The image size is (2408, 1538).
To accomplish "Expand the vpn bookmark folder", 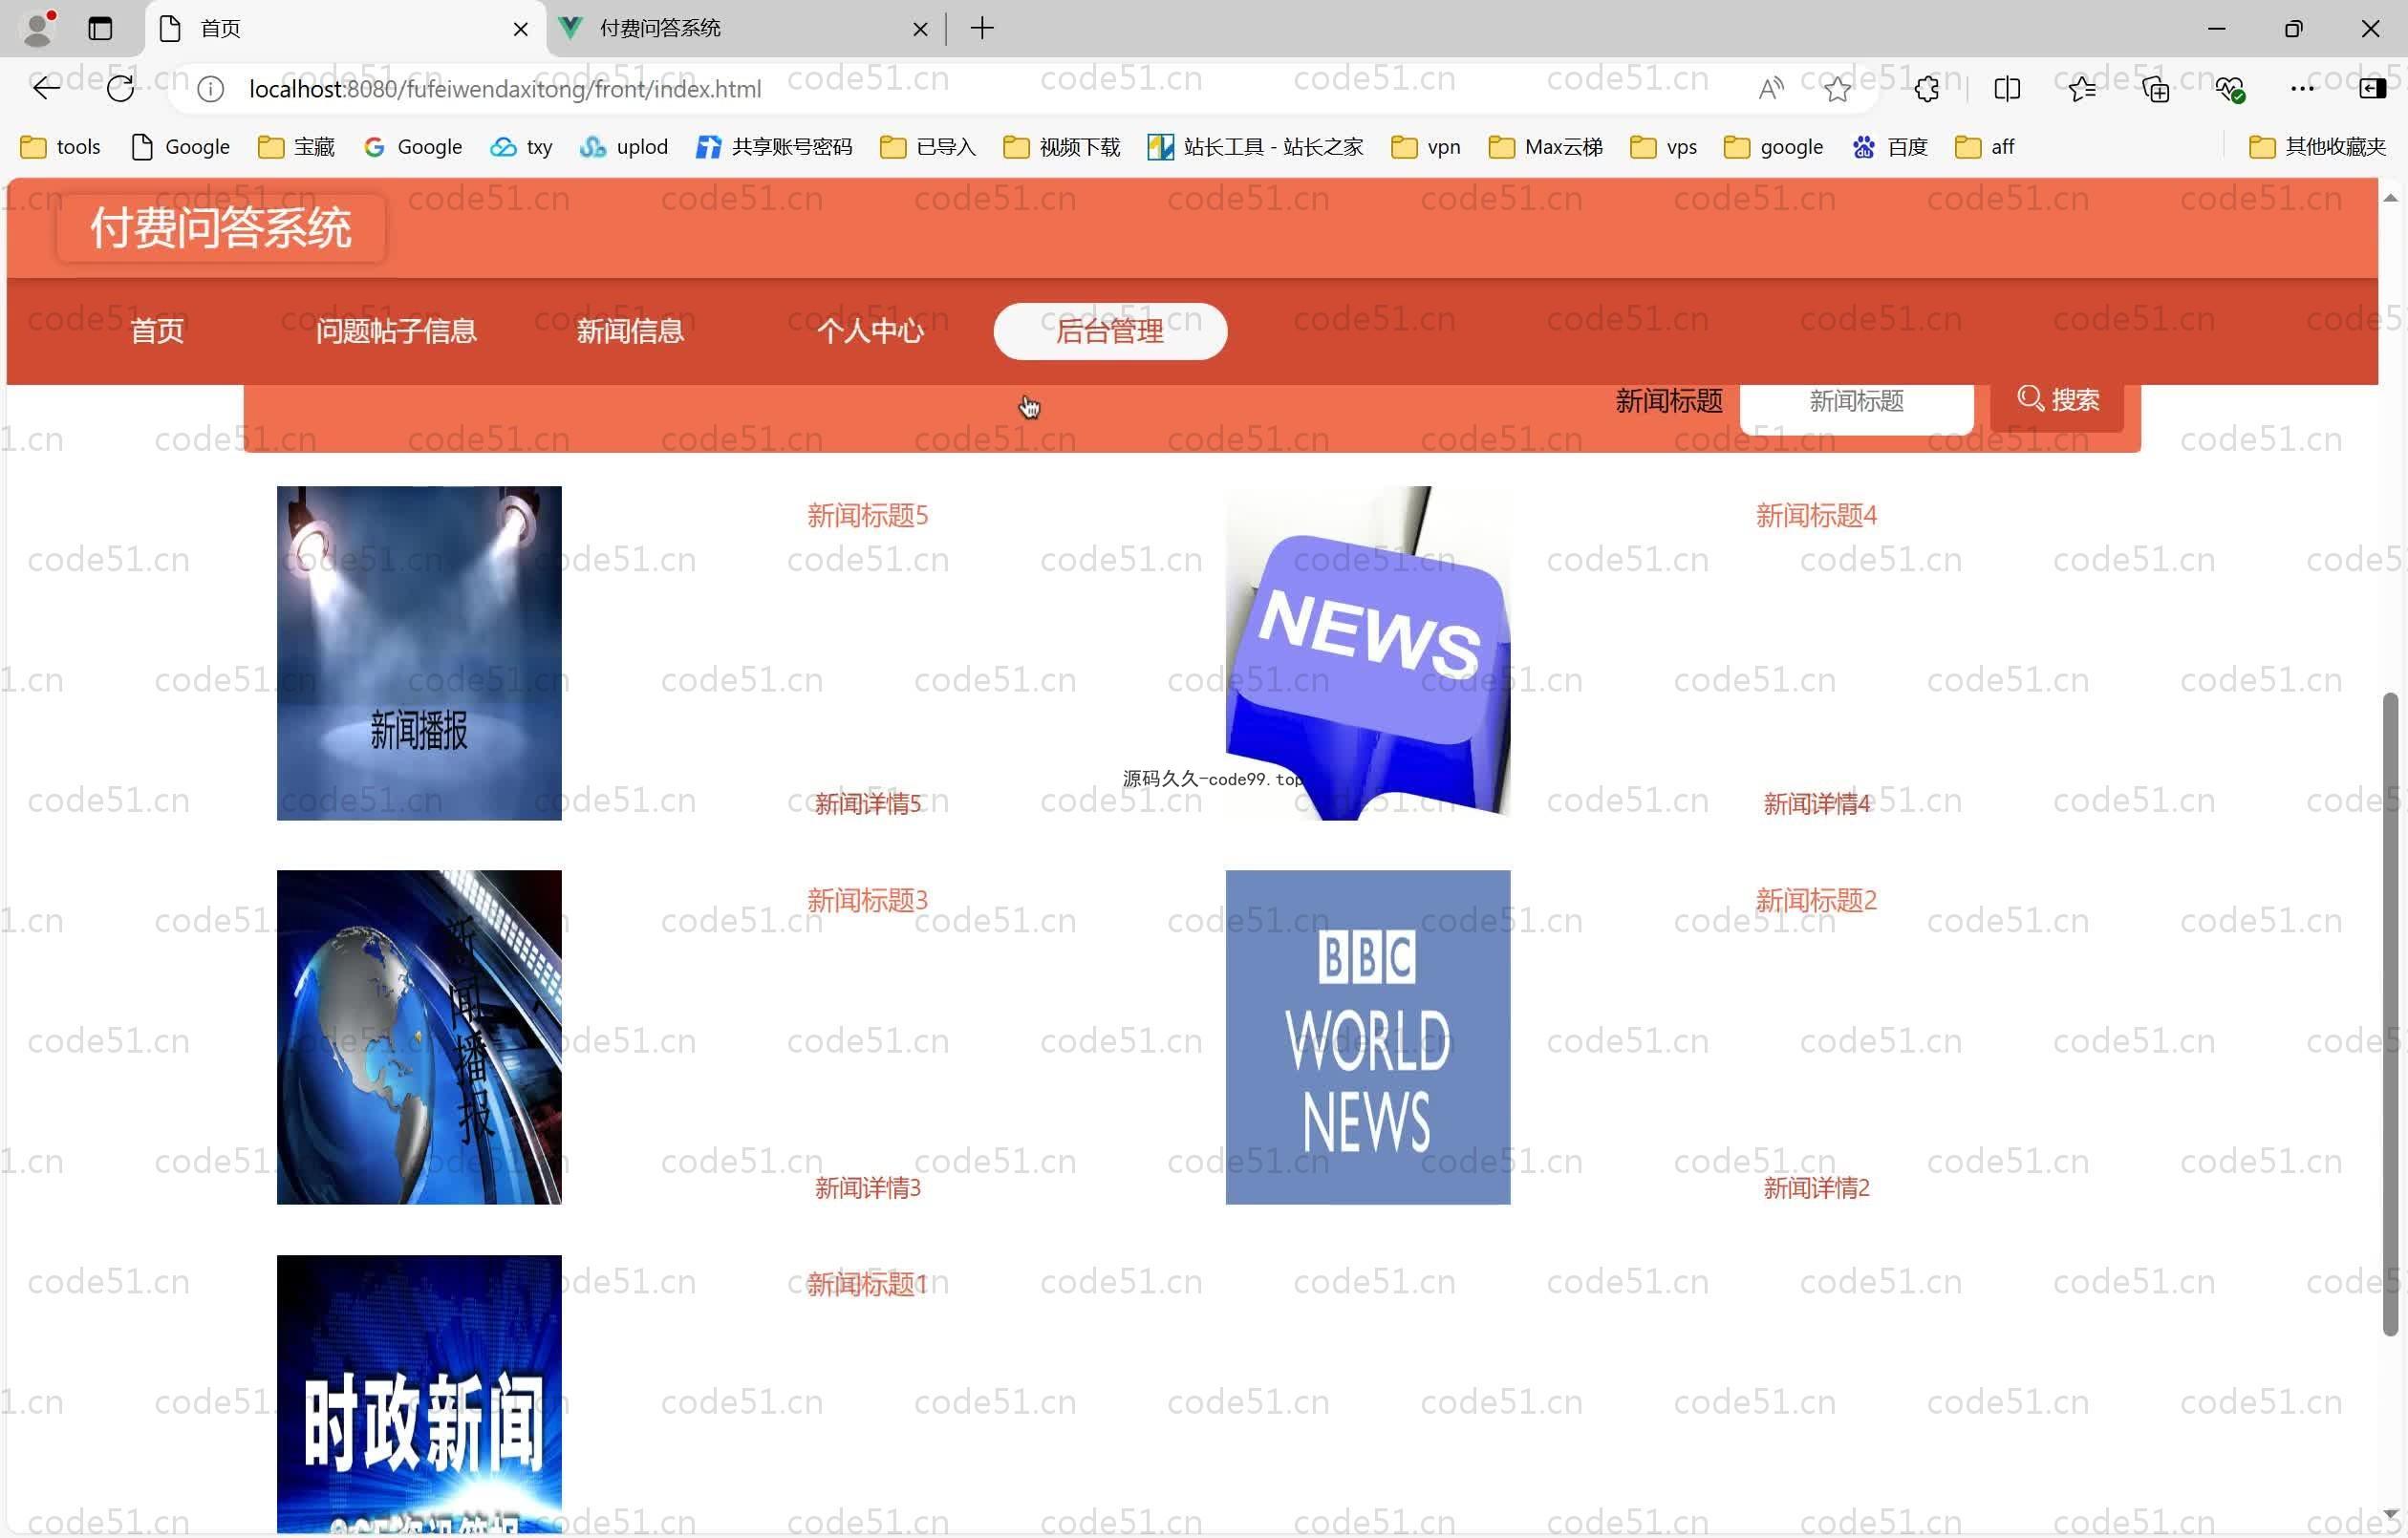I will coord(1425,147).
